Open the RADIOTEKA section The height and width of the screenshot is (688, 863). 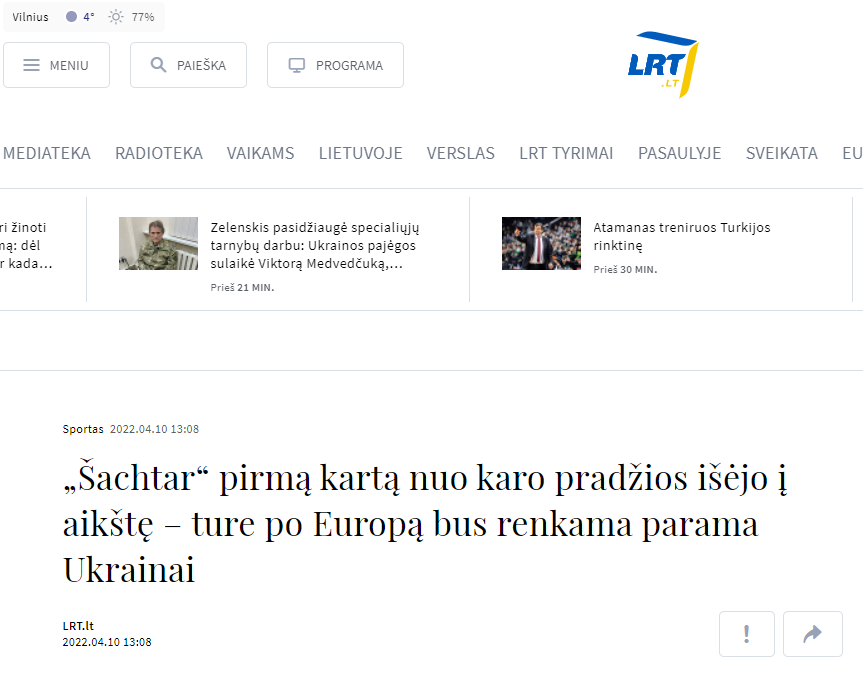click(158, 153)
